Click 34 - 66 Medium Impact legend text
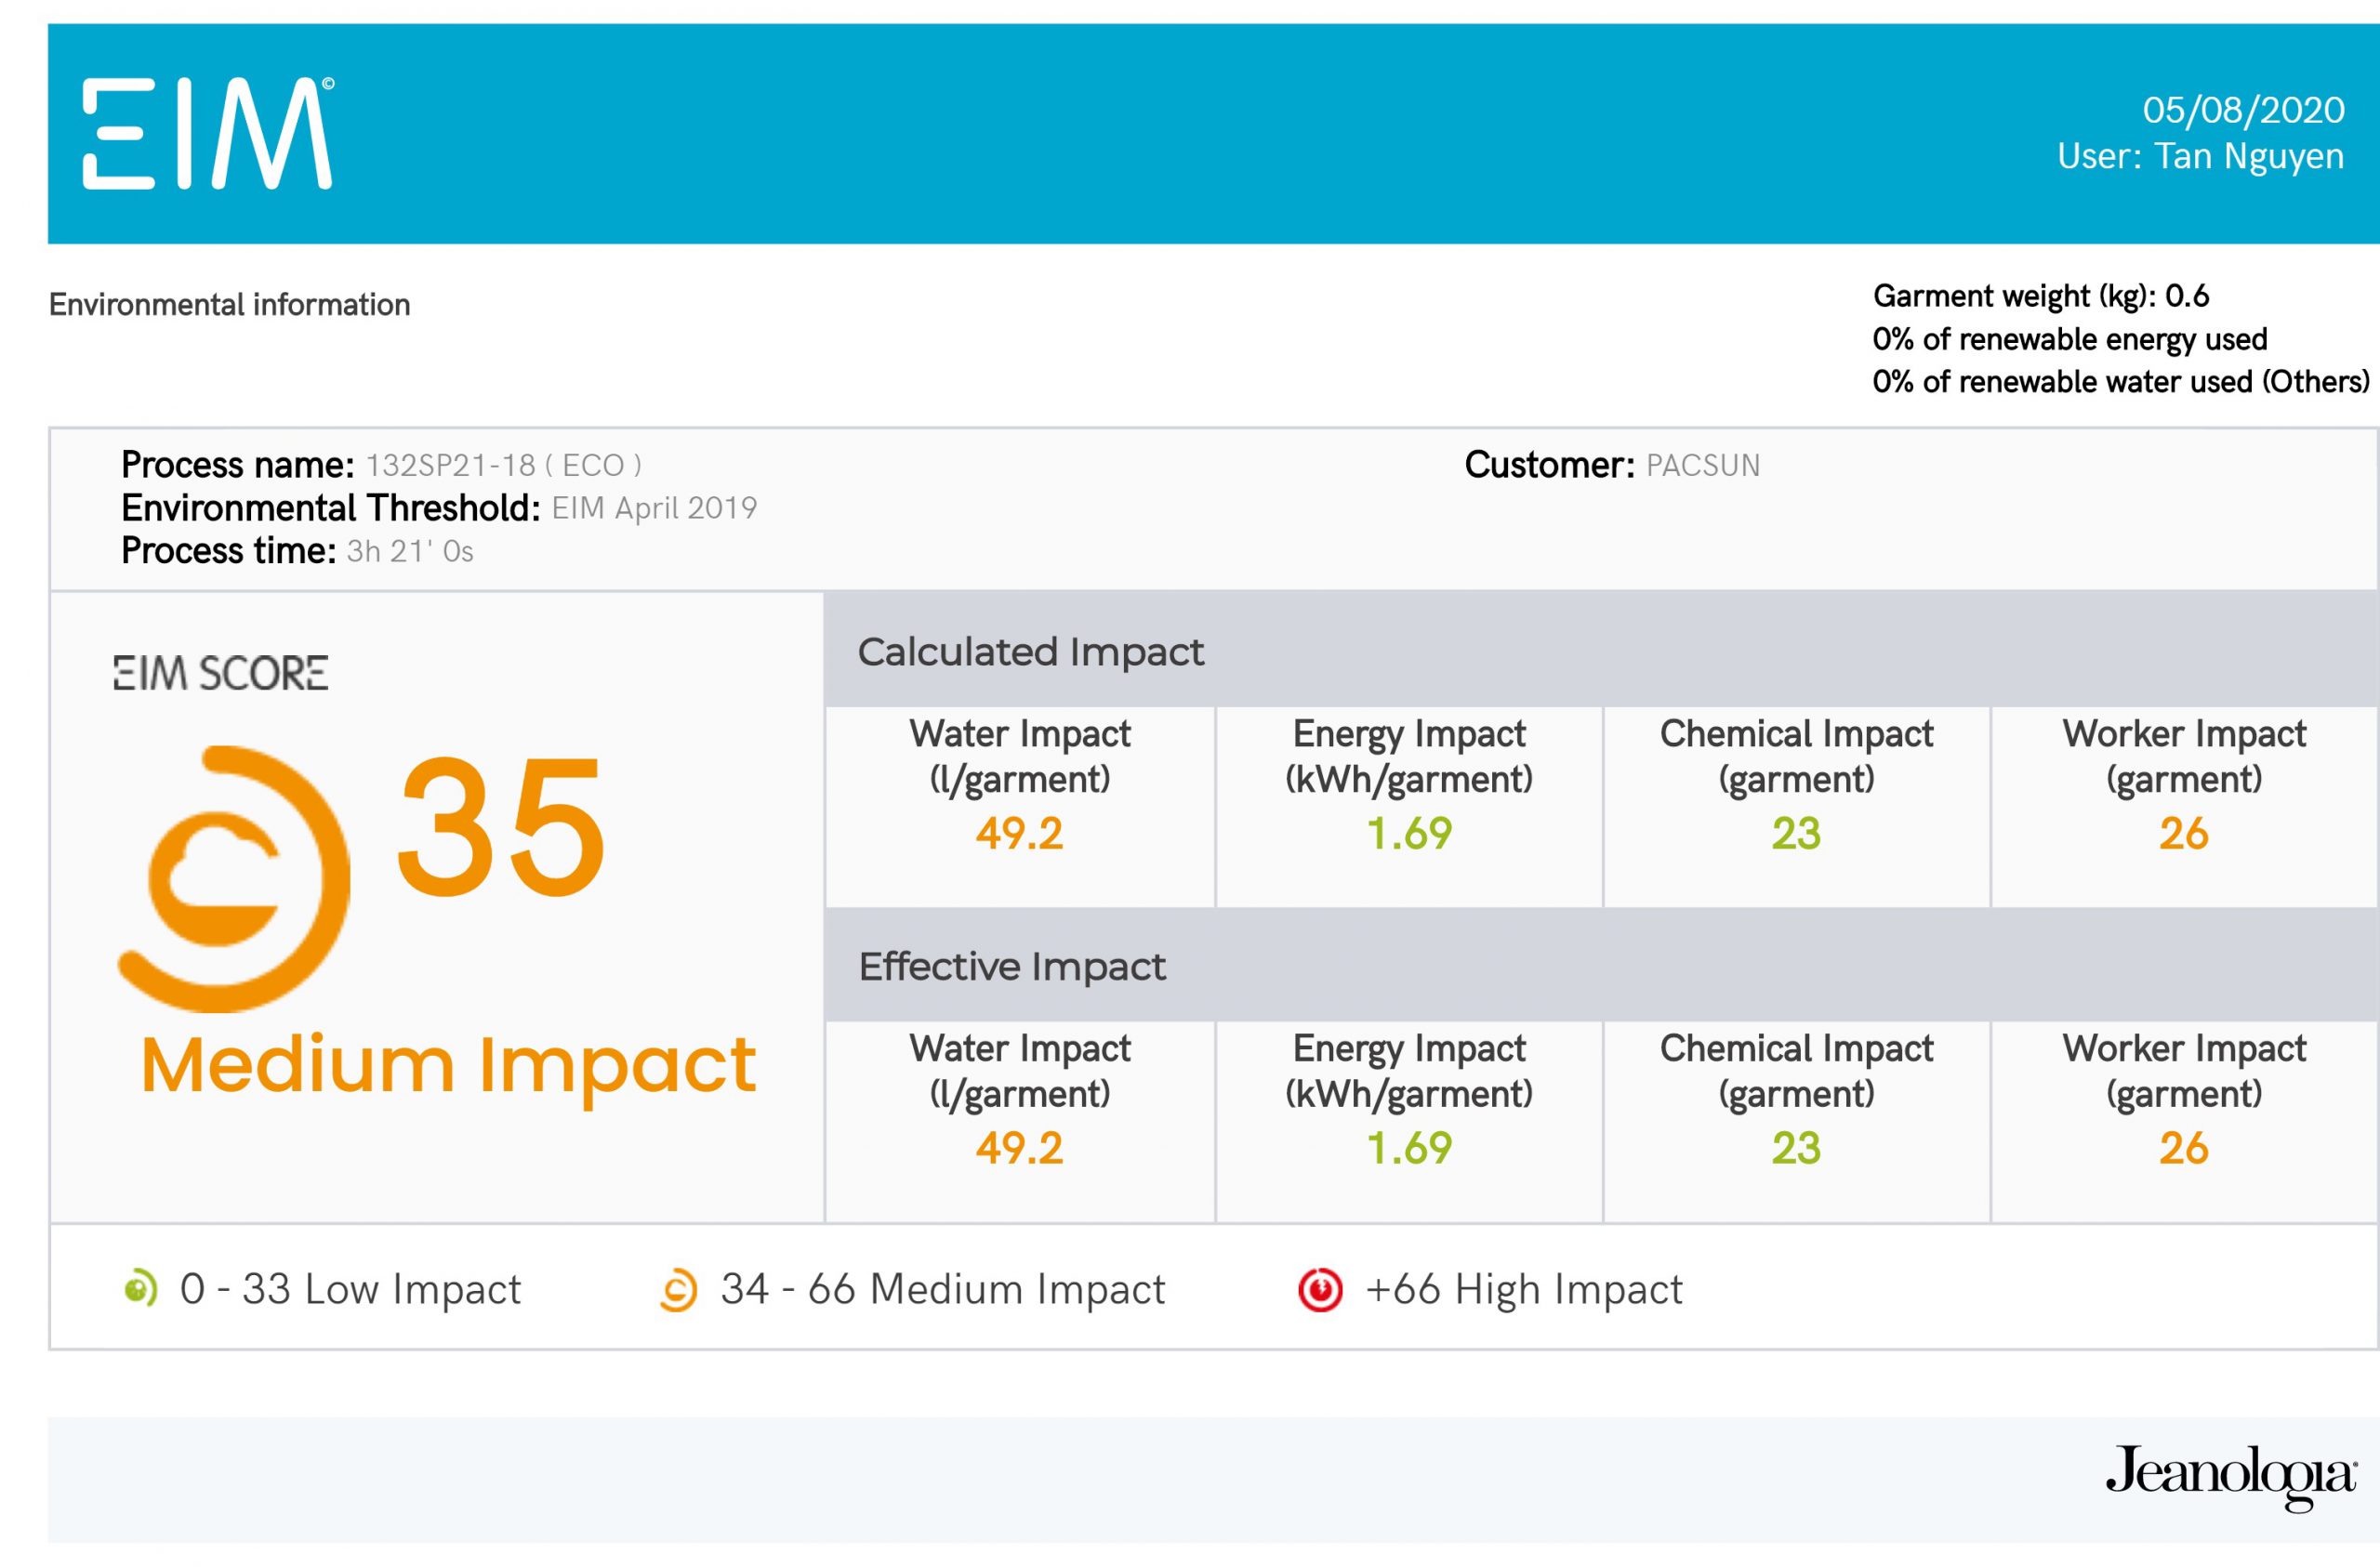 click(x=943, y=1290)
